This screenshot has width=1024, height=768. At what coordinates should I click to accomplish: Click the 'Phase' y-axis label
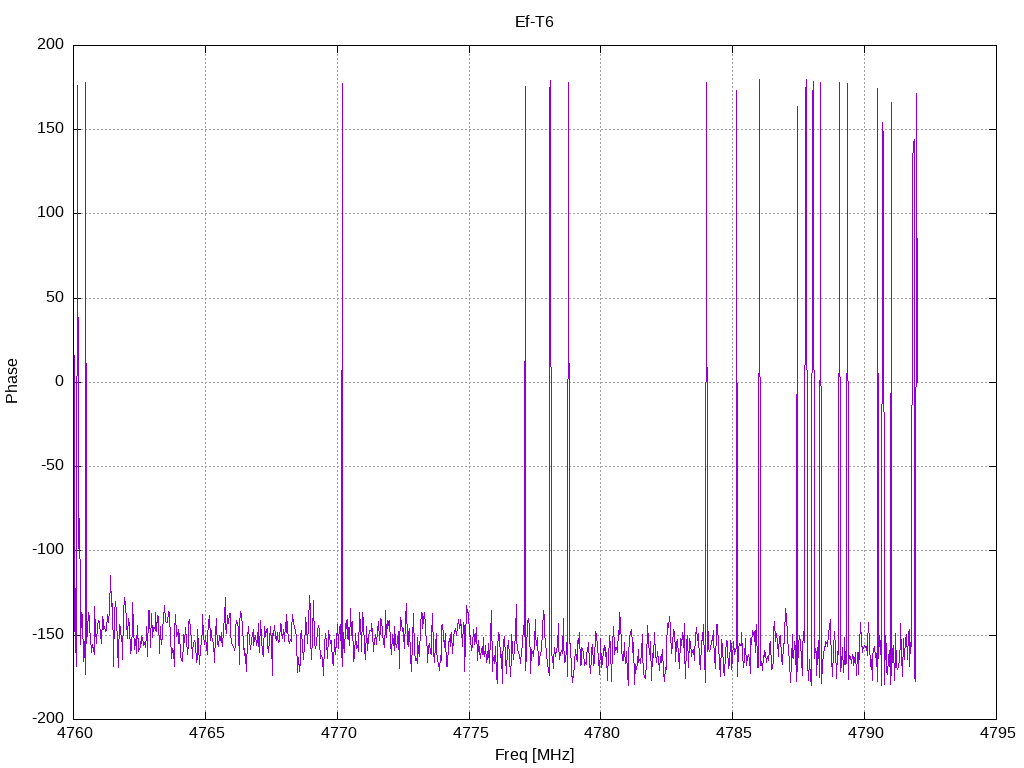click(x=12, y=381)
